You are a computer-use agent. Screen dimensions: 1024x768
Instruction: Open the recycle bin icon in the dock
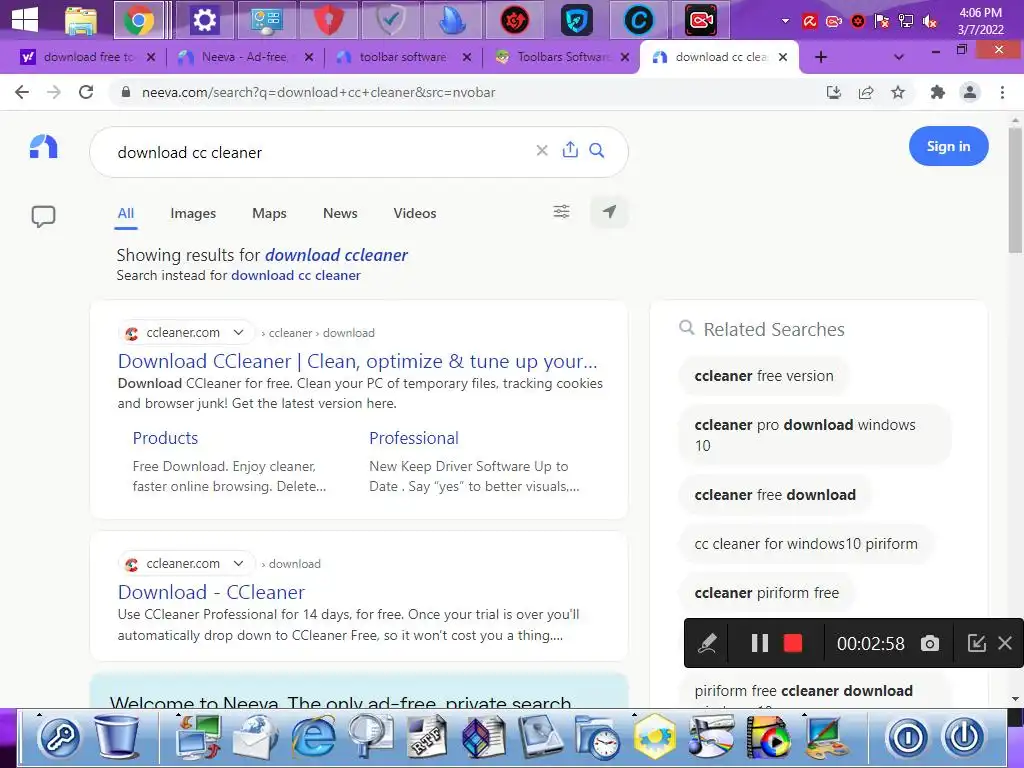click(x=117, y=736)
